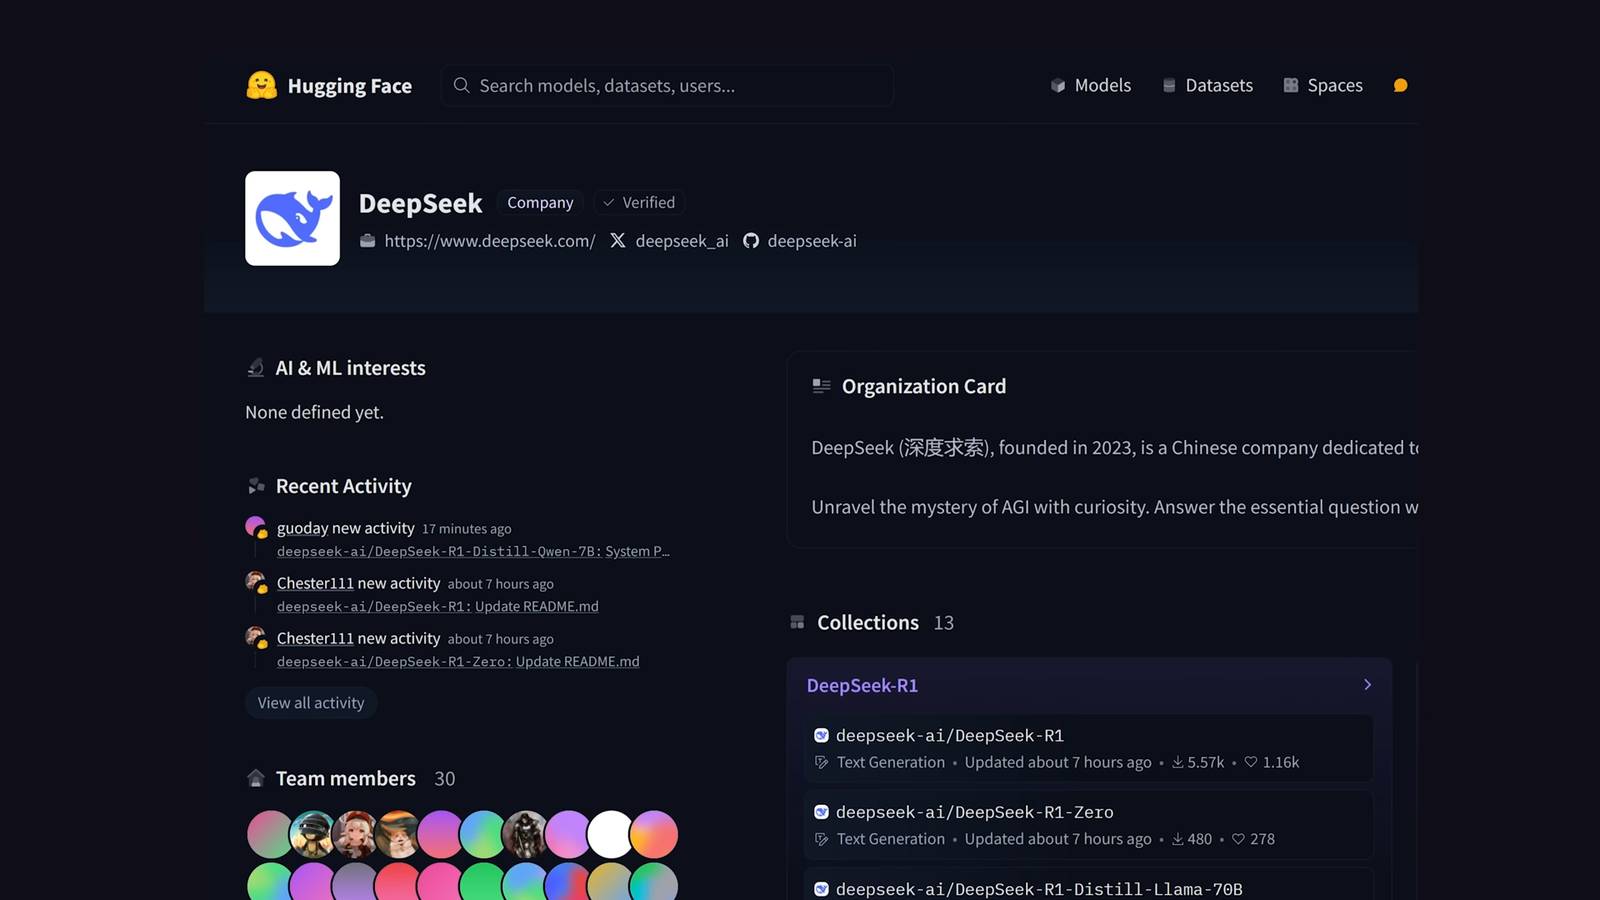Click the Organization Card heading
1600x900 pixels.
(924, 386)
